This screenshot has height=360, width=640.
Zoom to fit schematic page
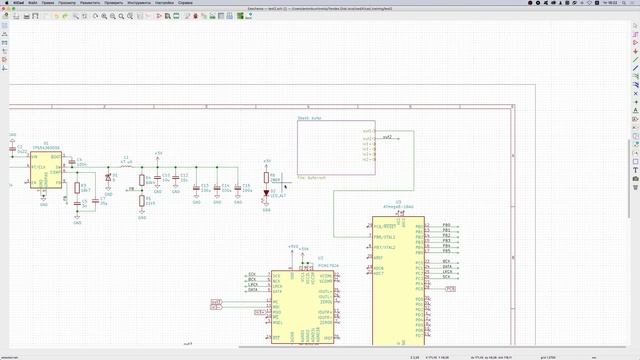tap(121, 16)
